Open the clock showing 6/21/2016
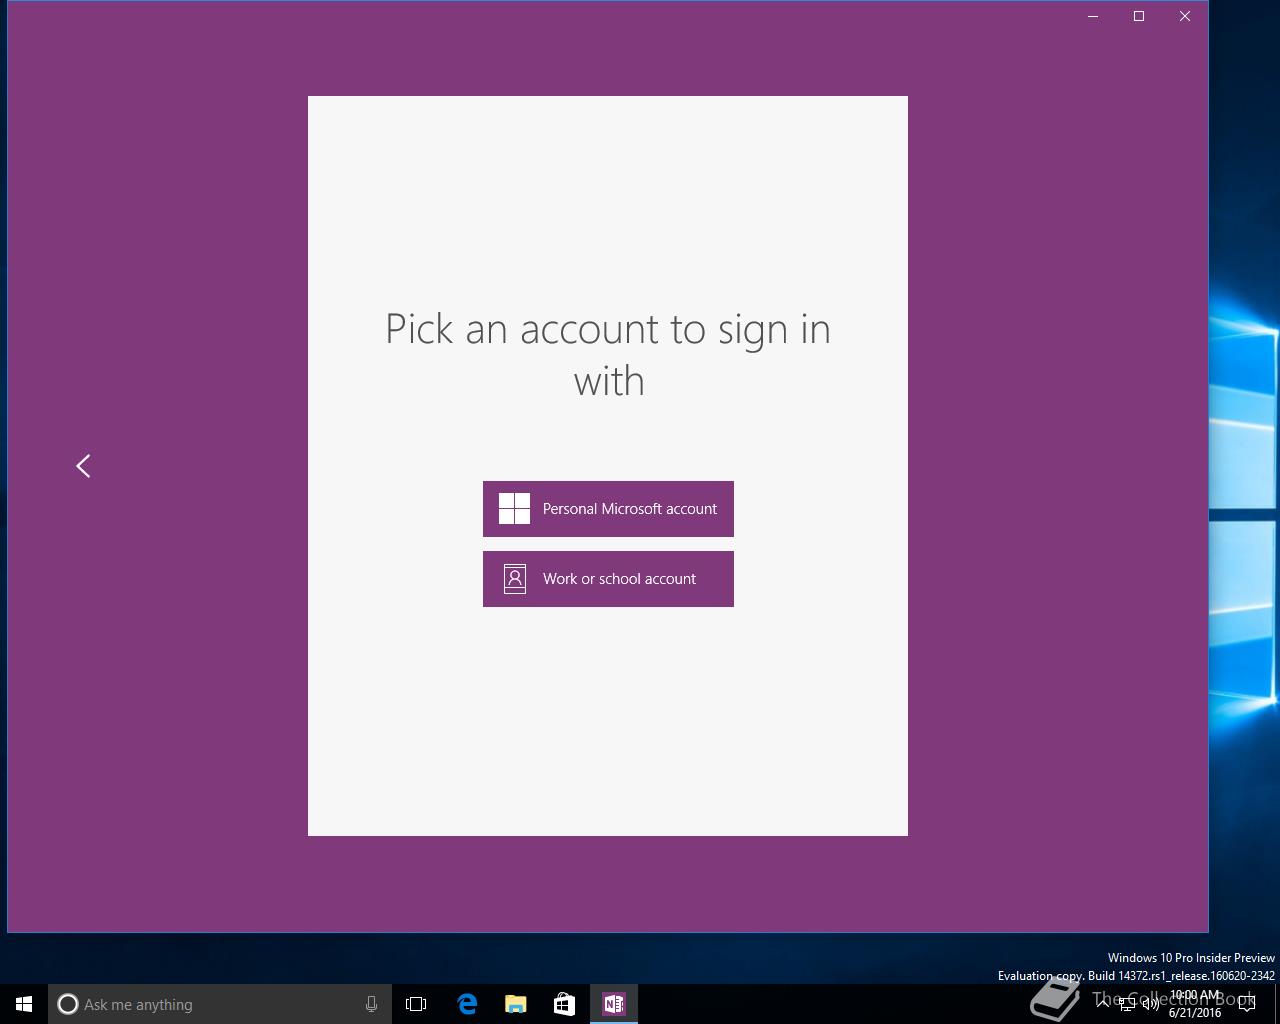 (x=1195, y=1004)
